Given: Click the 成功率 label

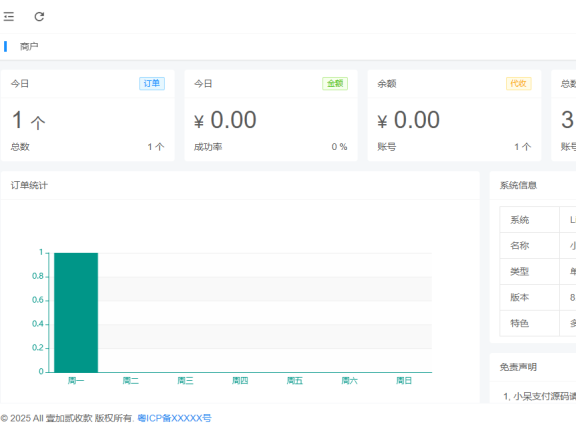Looking at the screenshot, I should [x=208, y=147].
